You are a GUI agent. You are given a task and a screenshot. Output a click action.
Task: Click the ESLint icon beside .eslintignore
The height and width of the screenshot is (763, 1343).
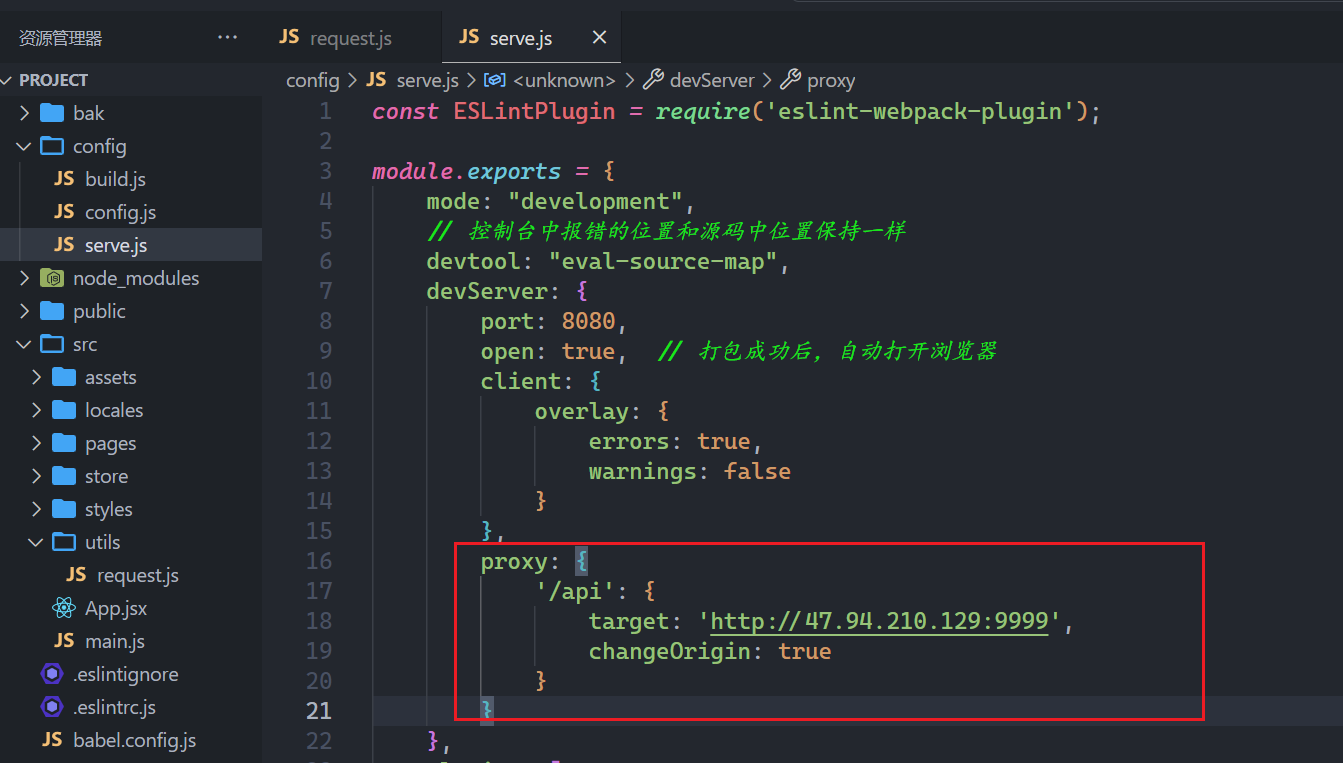52,674
